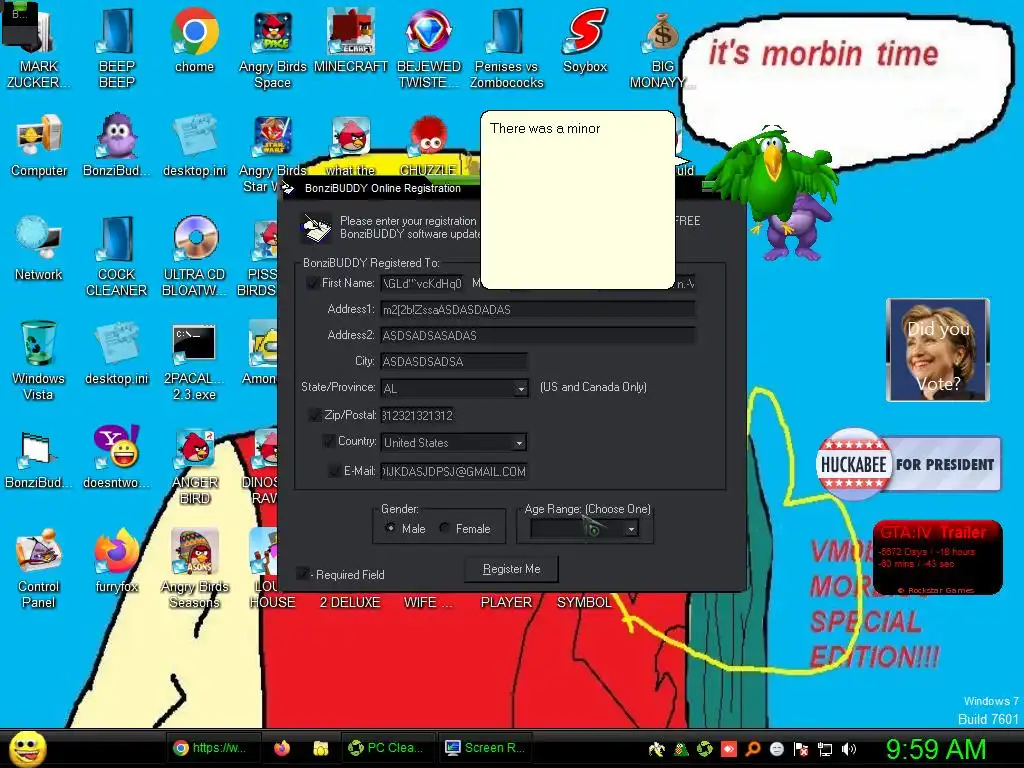Open the folder icon in the taskbar
The image size is (1024, 768).
tap(321, 748)
